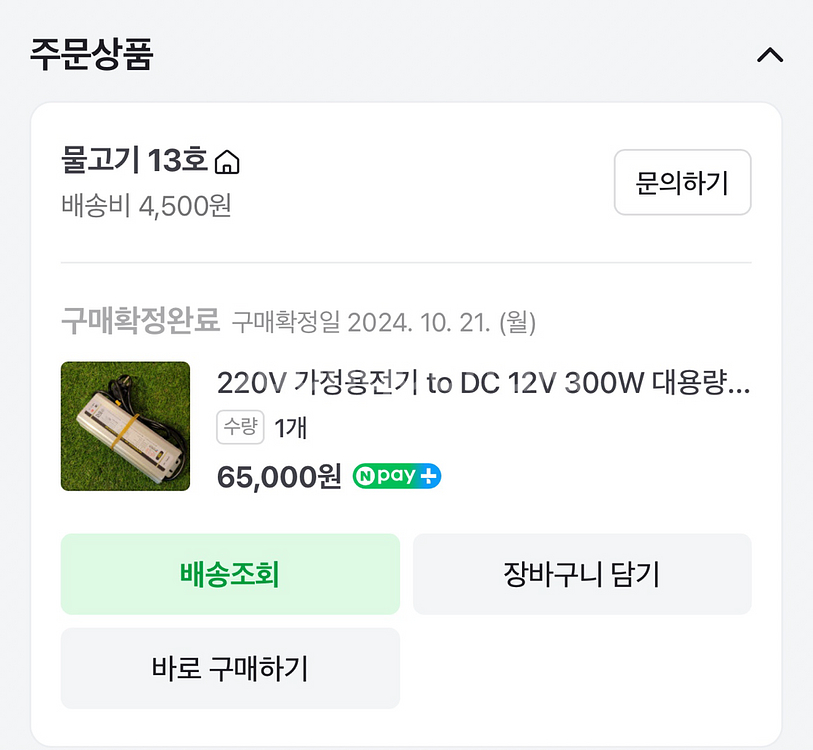Click the 구매확정일 label text
The width and height of the screenshot is (813, 750).
286,322
